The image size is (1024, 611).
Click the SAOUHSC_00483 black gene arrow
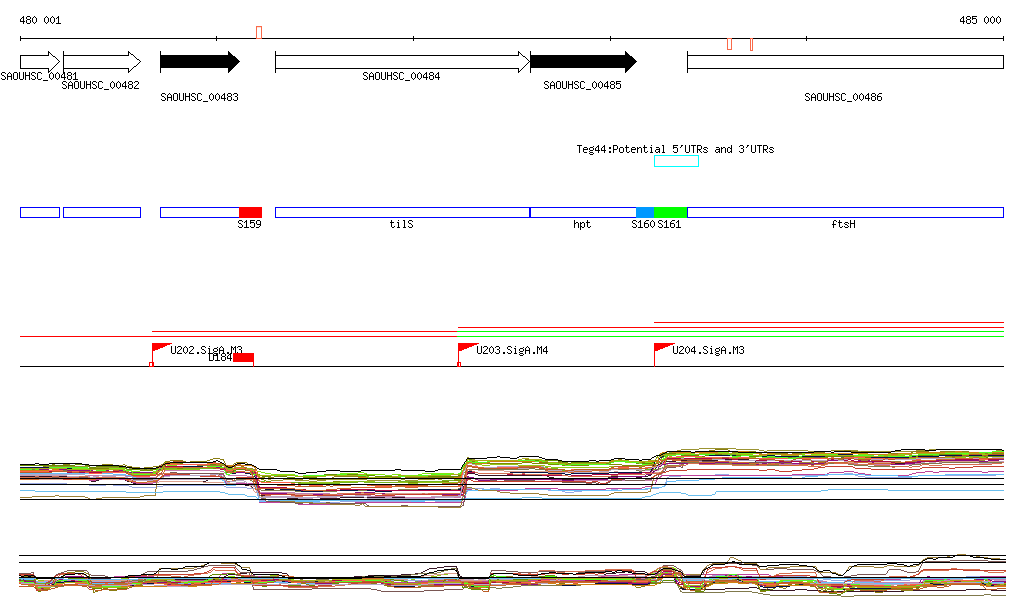(200, 62)
